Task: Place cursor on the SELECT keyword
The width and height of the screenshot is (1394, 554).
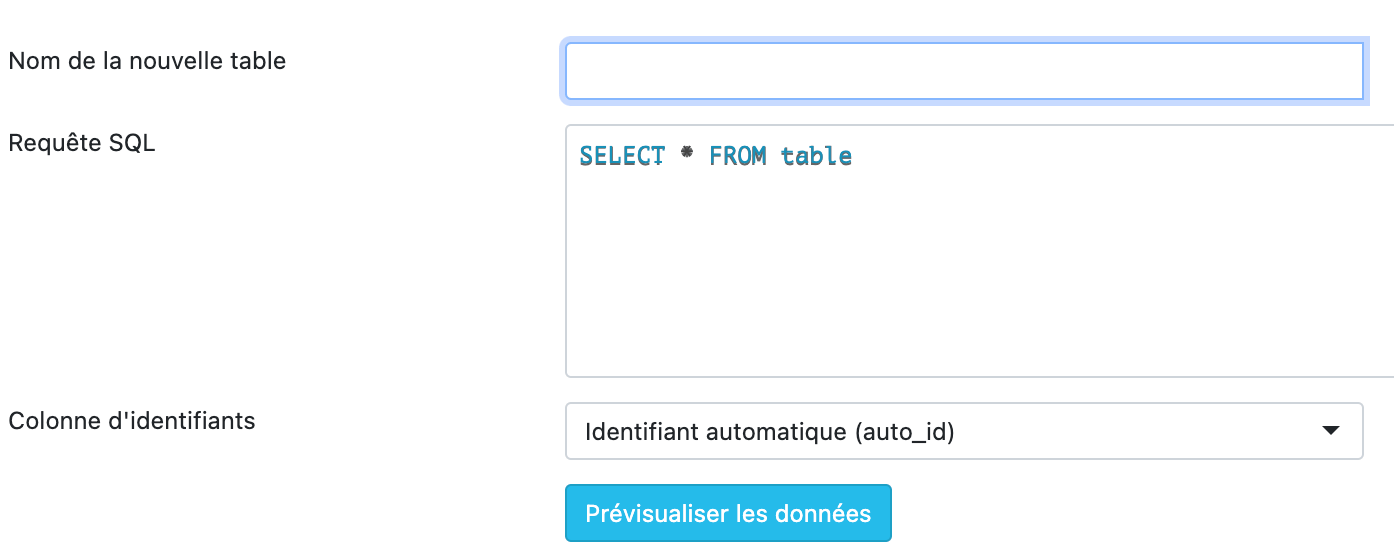Action: (622, 156)
